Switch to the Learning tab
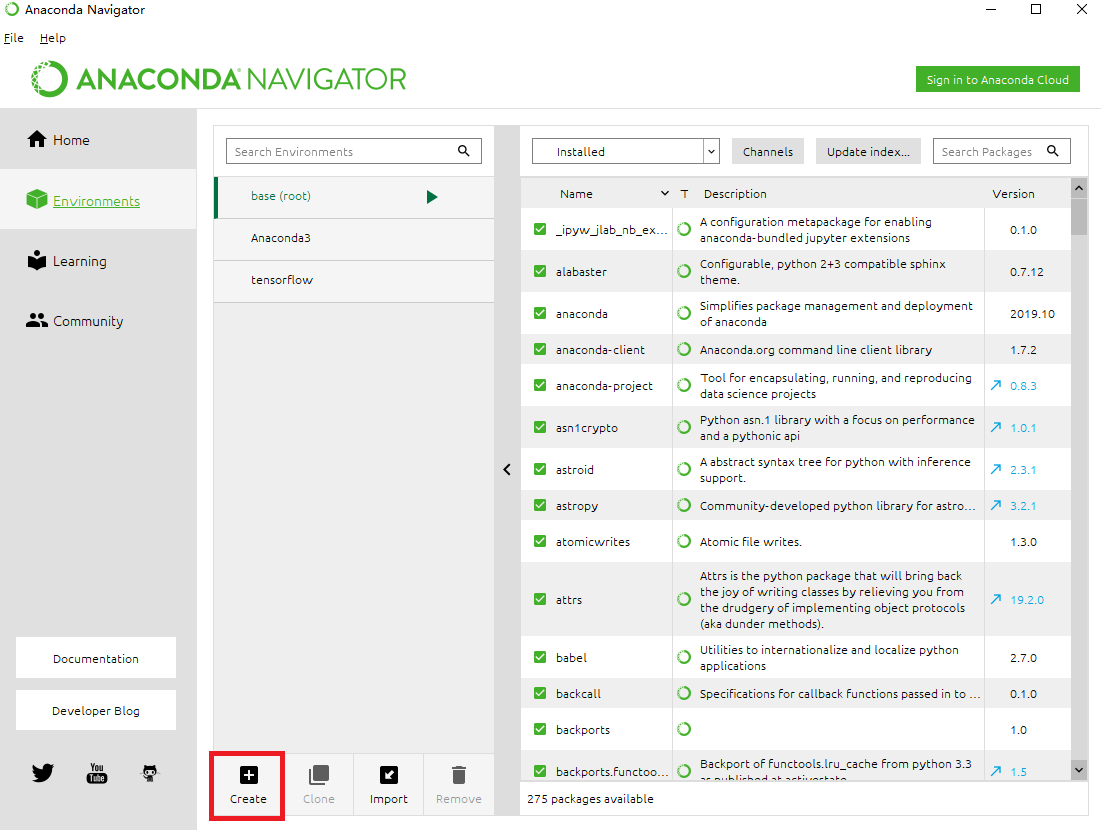Screen dimensions: 1101x830 (98, 260)
